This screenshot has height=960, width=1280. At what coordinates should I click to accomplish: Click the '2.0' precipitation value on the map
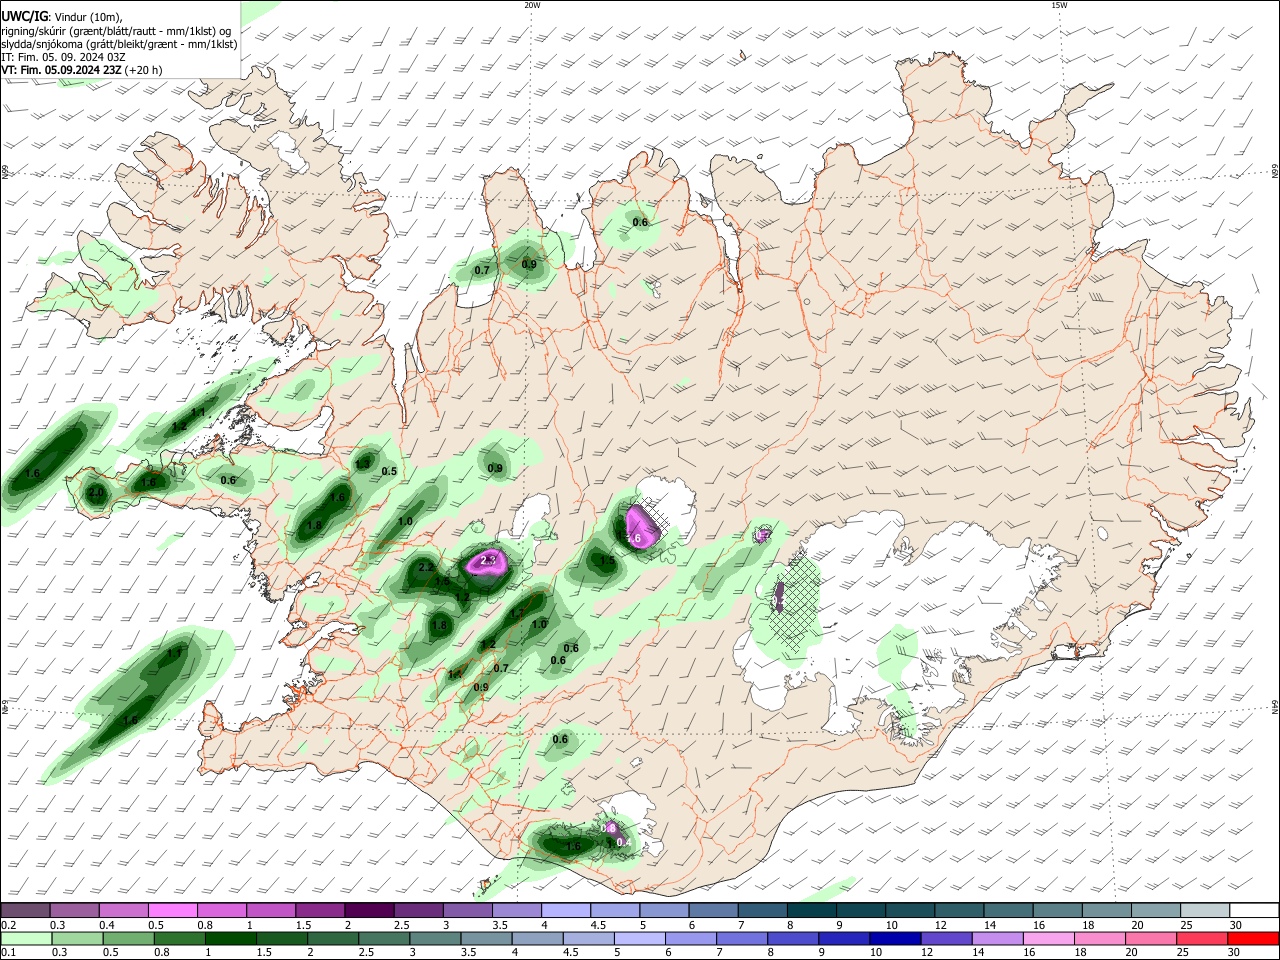pos(96,493)
